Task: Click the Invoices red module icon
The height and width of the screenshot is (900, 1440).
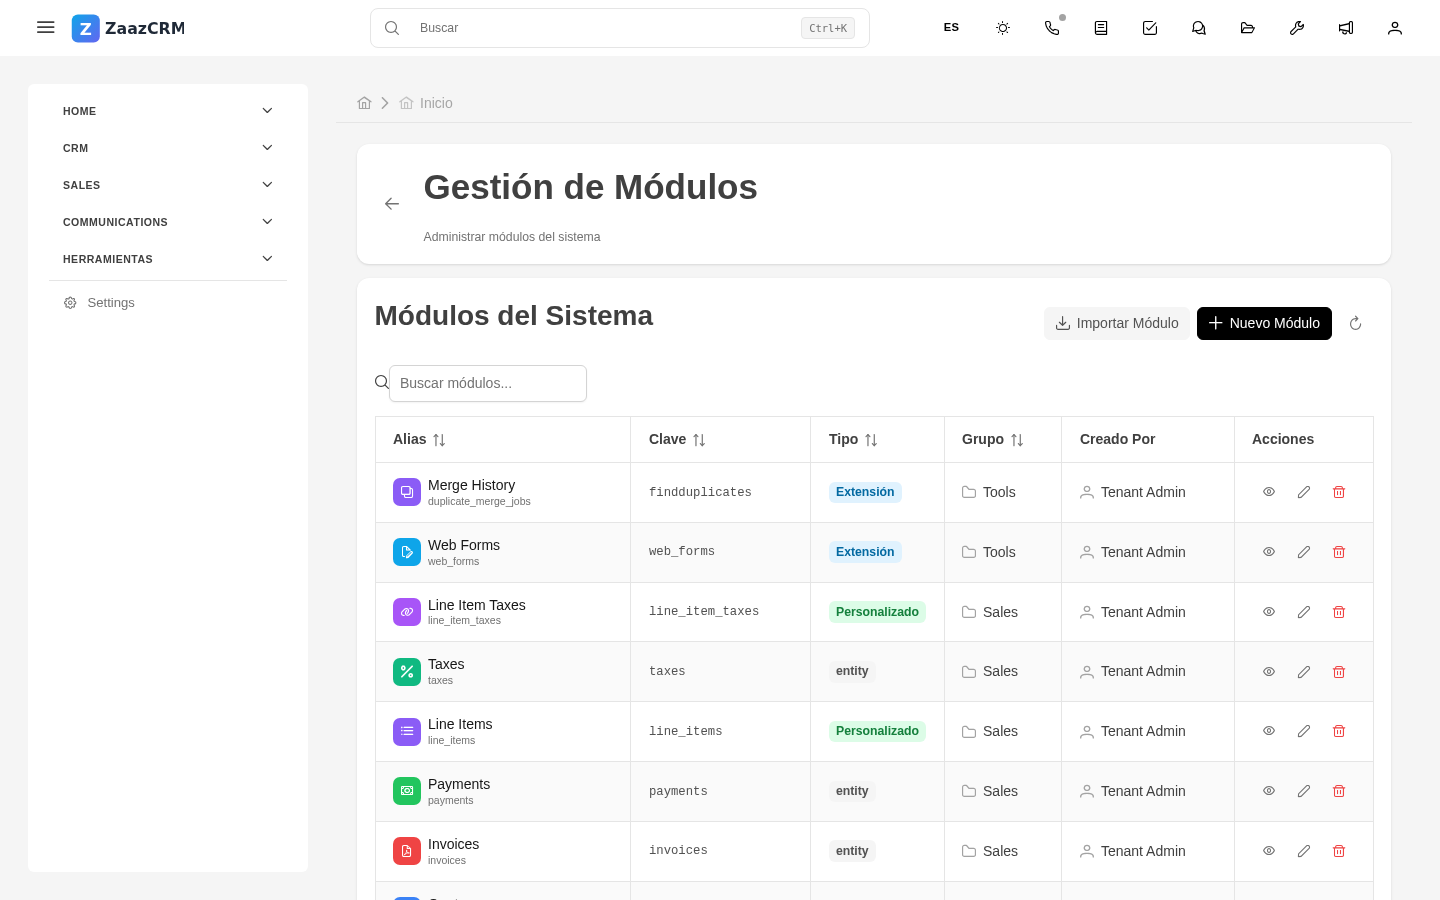Action: click(x=407, y=851)
